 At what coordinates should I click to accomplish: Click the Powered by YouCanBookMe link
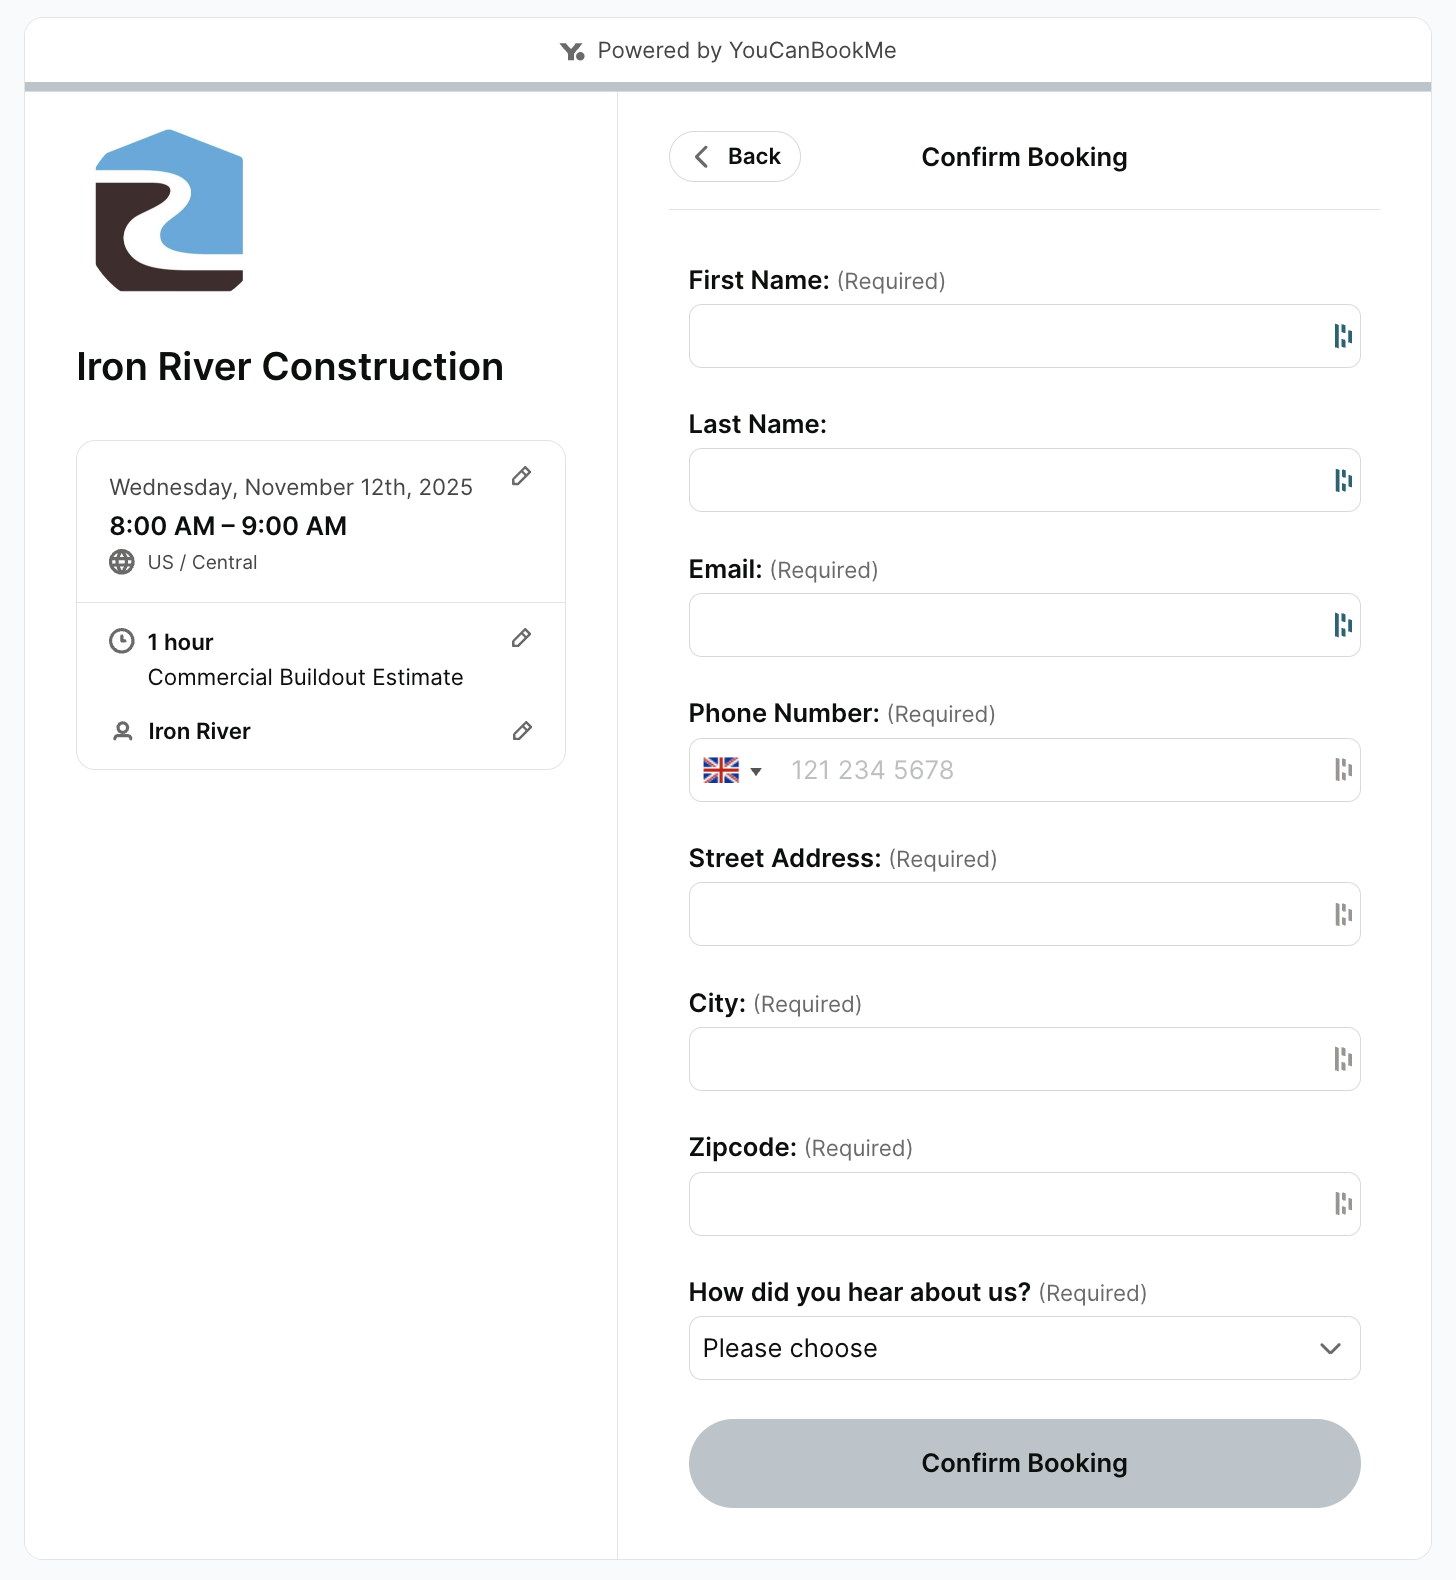[x=746, y=50]
